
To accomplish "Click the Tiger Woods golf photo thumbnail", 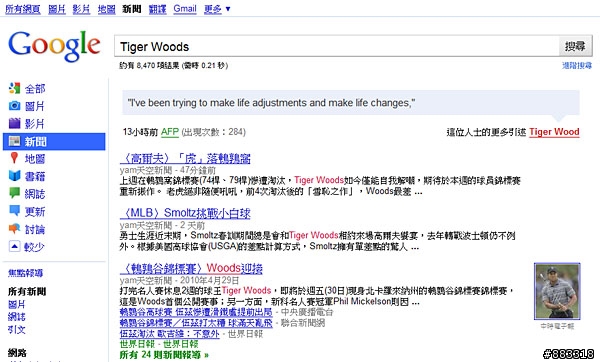I will tap(557, 291).
